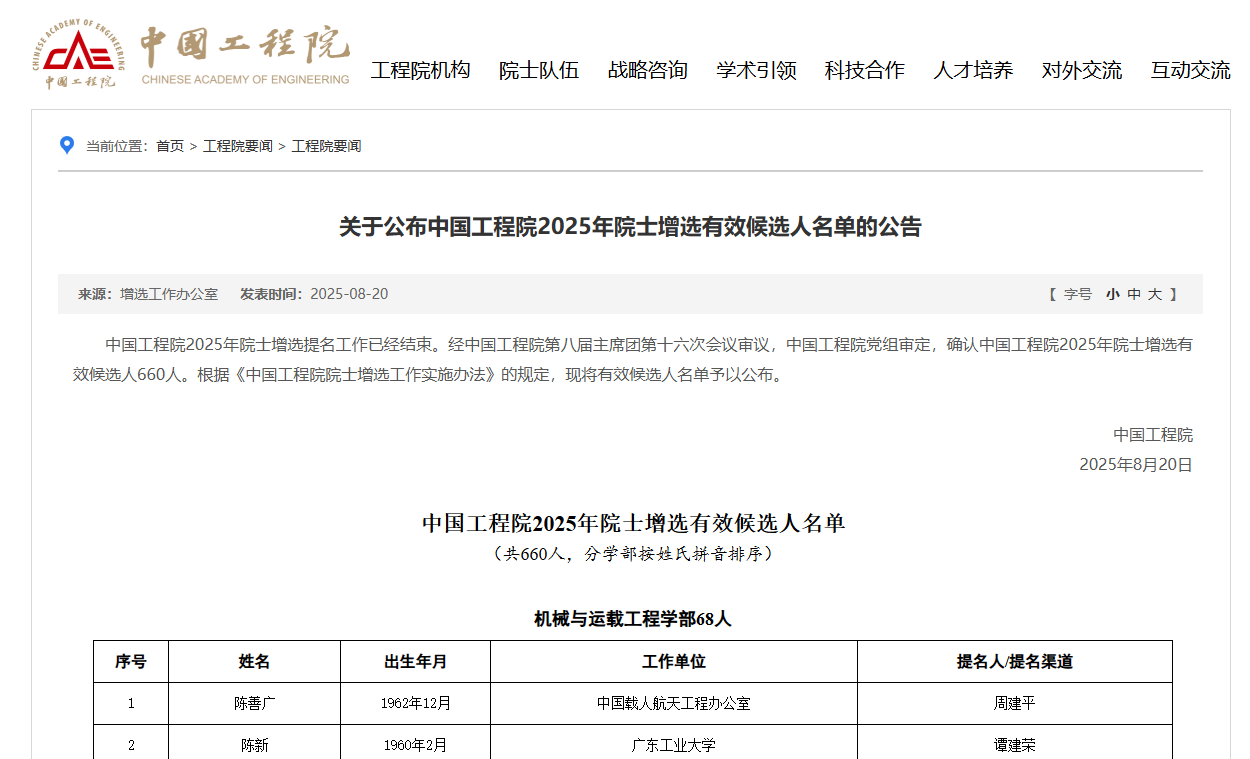Open the 互动交流 menu

click(x=1190, y=70)
